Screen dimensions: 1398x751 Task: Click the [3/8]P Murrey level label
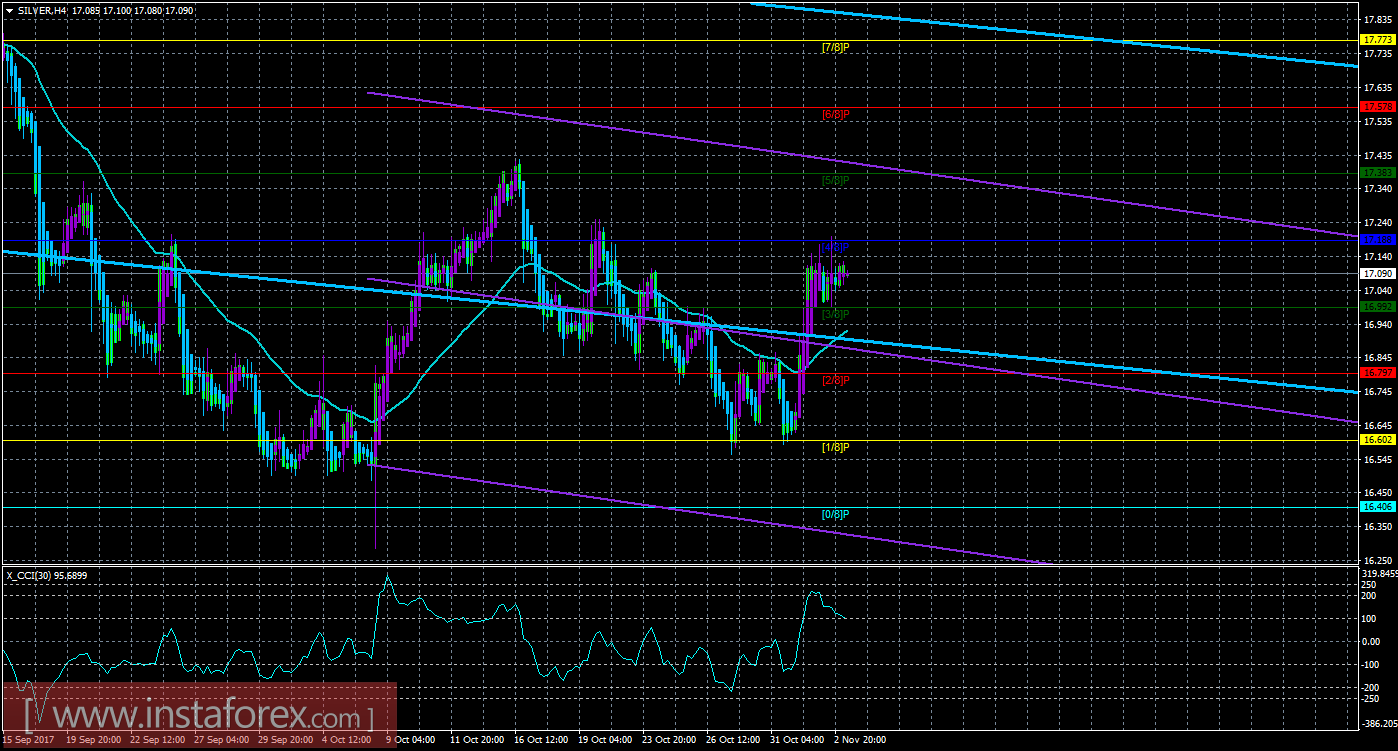coord(834,314)
